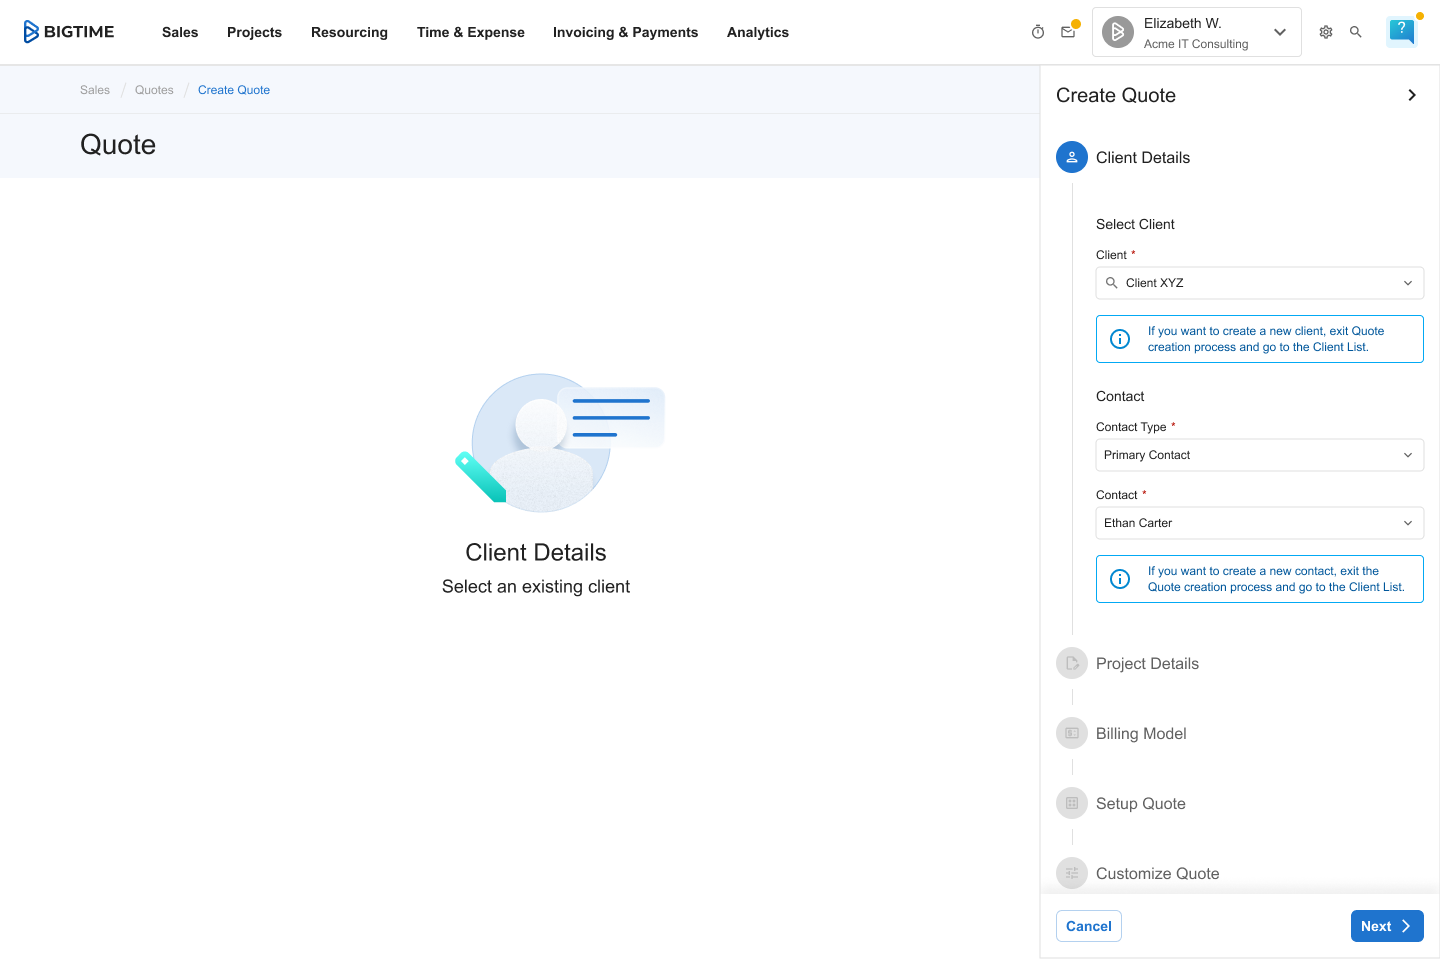Open the help chat icon
Image resolution: width=1440 pixels, height=959 pixels.
click(1402, 31)
